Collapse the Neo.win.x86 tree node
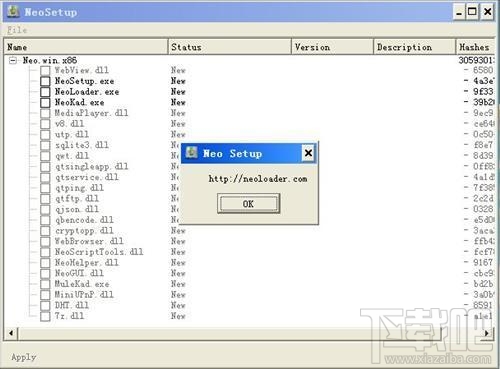Image resolution: width=500 pixels, height=369 pixels. 13,60
